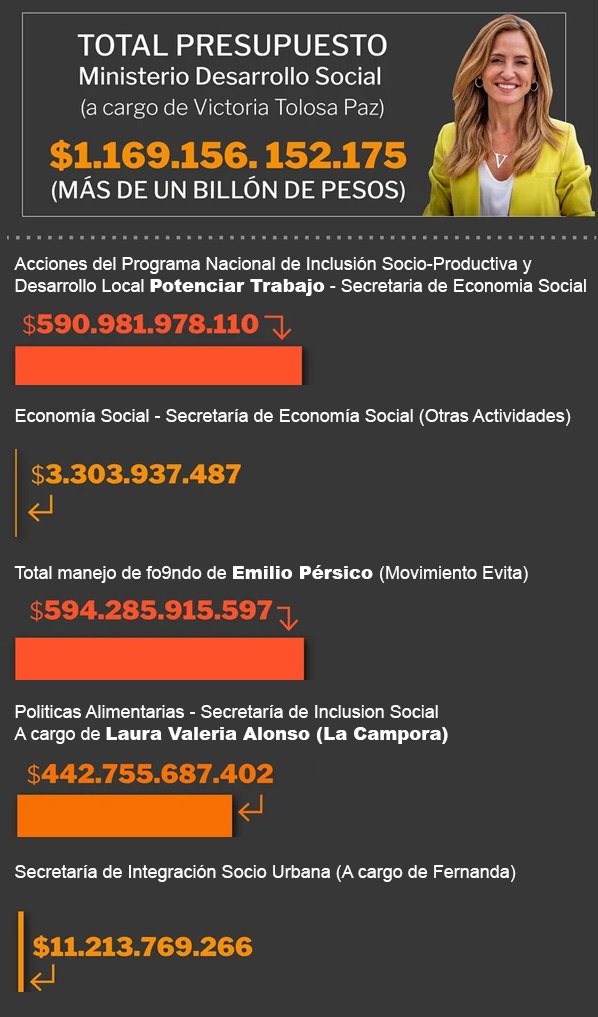Click the total budget figure $1.169.156.152.175

(x=228, y=155)
